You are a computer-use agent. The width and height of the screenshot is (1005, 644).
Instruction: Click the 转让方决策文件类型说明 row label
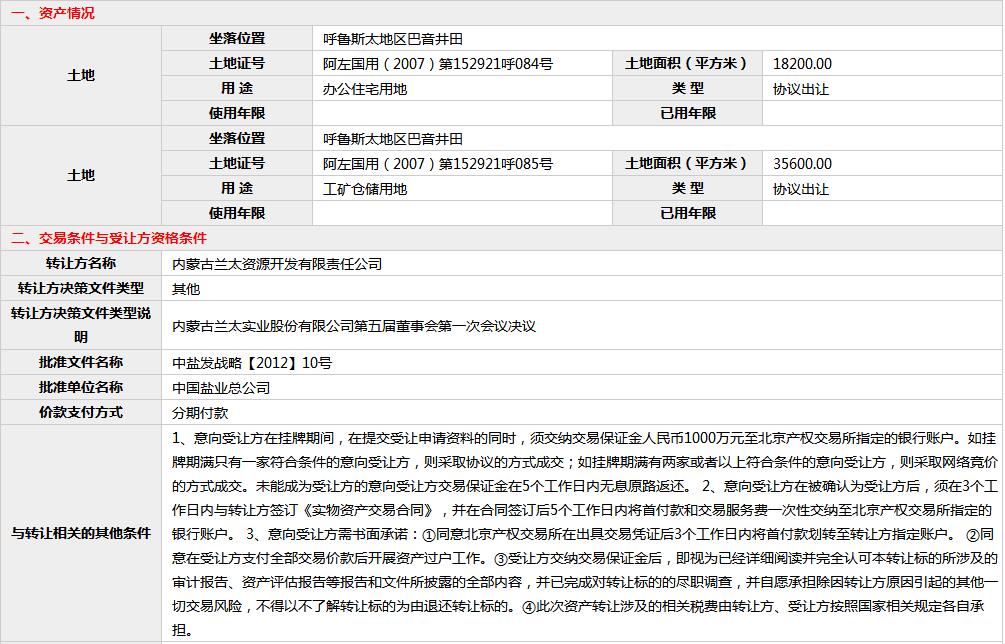click(81, 325)
